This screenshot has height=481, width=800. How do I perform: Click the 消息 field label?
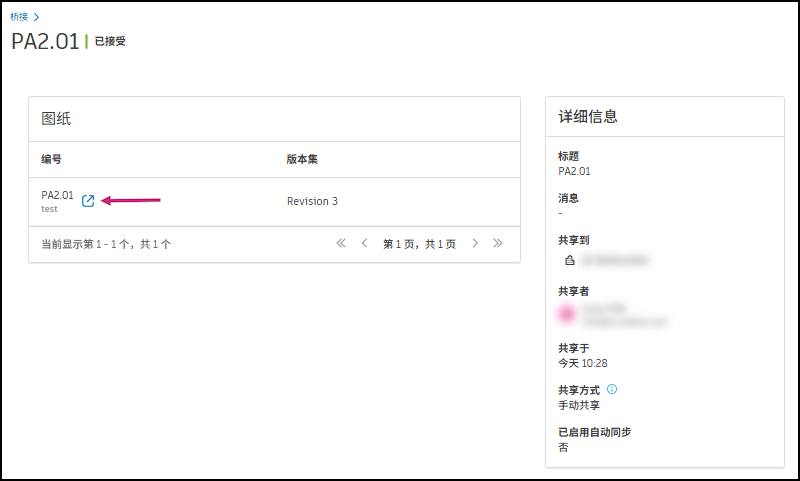tap(568, 198)
